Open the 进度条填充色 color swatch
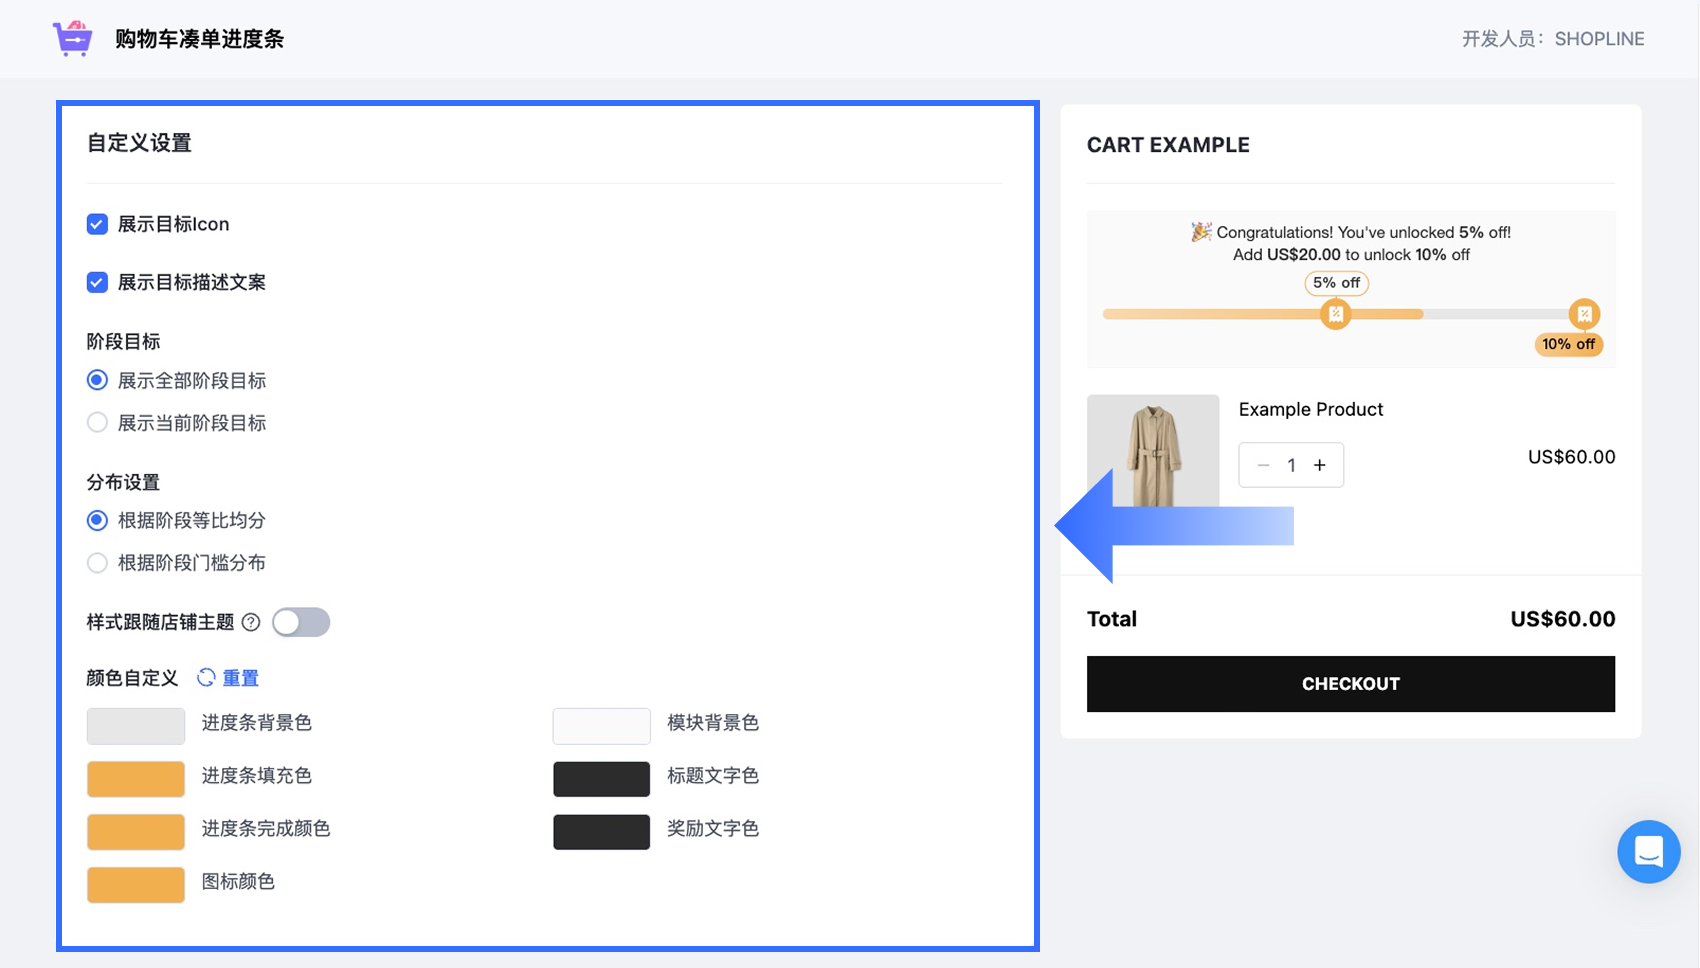This screenshot has height=968, width=1700. [x=136, y=779]
